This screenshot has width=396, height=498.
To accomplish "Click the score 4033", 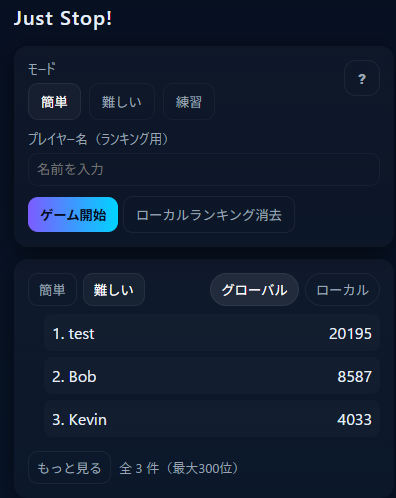I will (x=354, y=419).
